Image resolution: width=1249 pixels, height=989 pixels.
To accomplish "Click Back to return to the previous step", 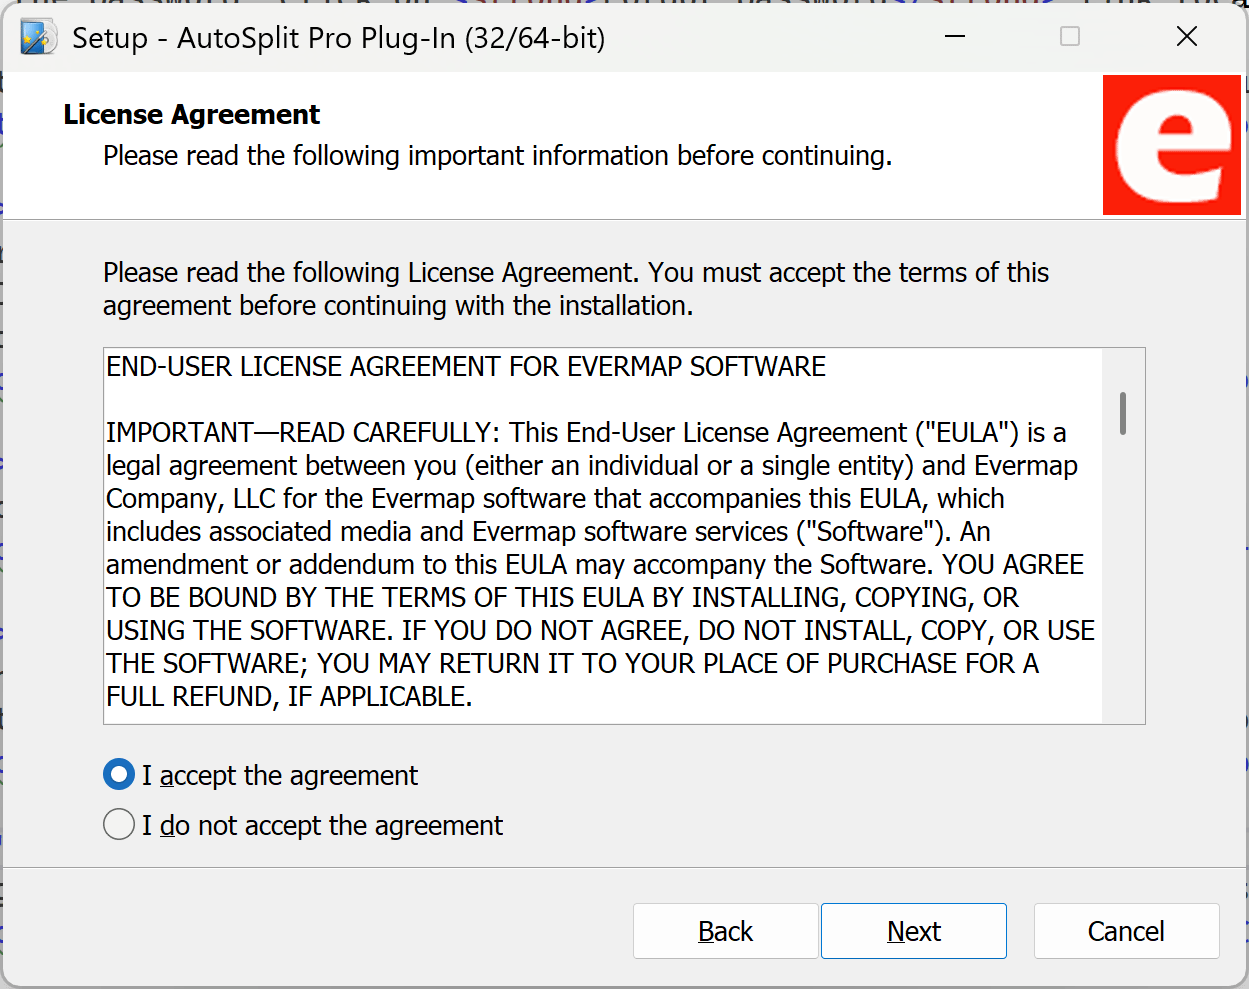I will click(725, 930).
